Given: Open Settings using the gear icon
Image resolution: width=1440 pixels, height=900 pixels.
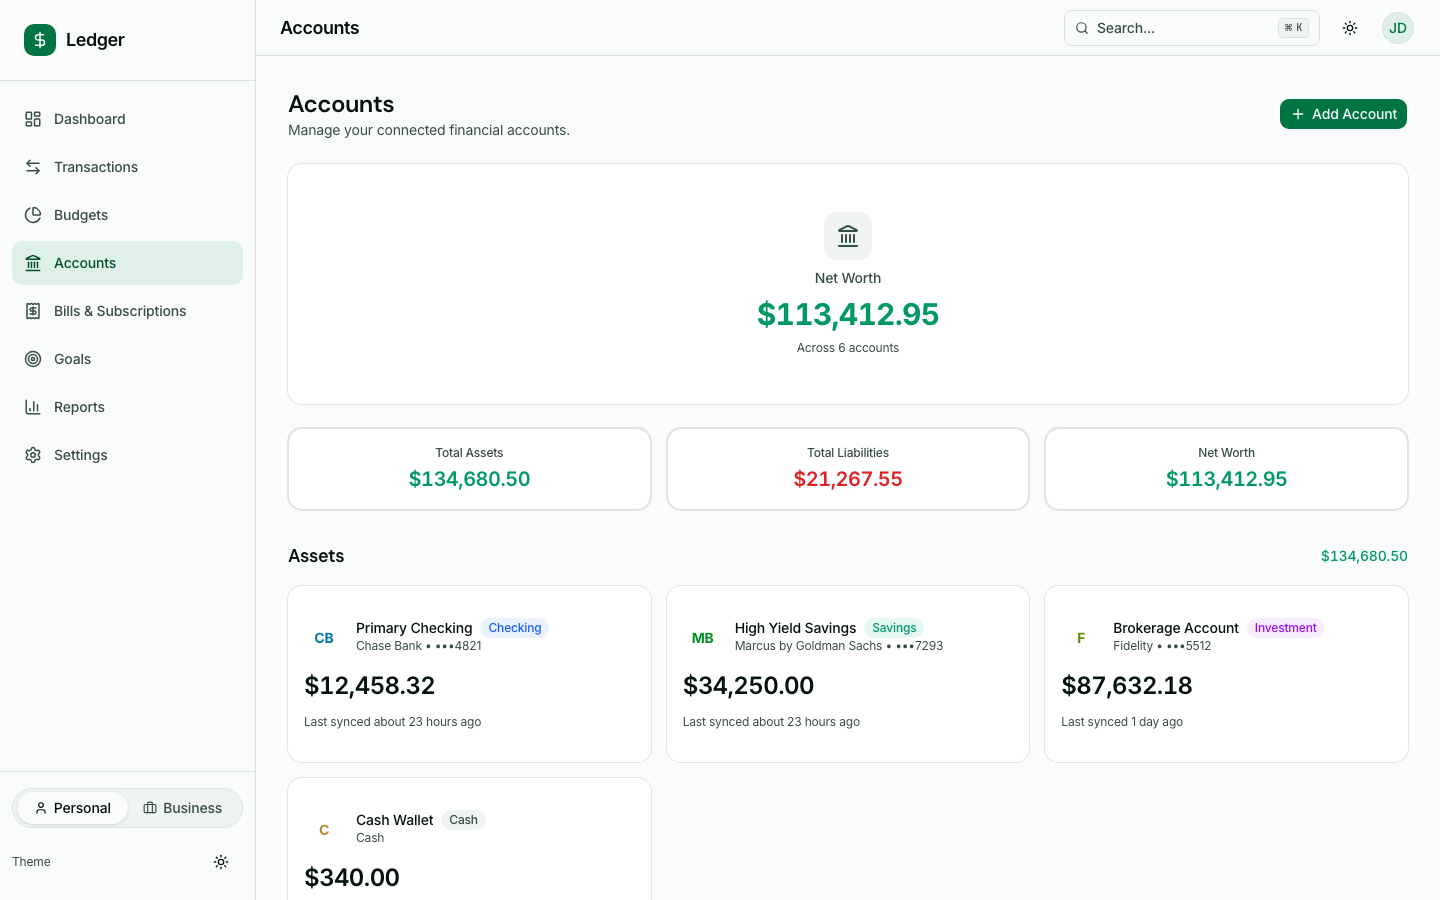Looking at the screenshot, I should pos(33,454).
